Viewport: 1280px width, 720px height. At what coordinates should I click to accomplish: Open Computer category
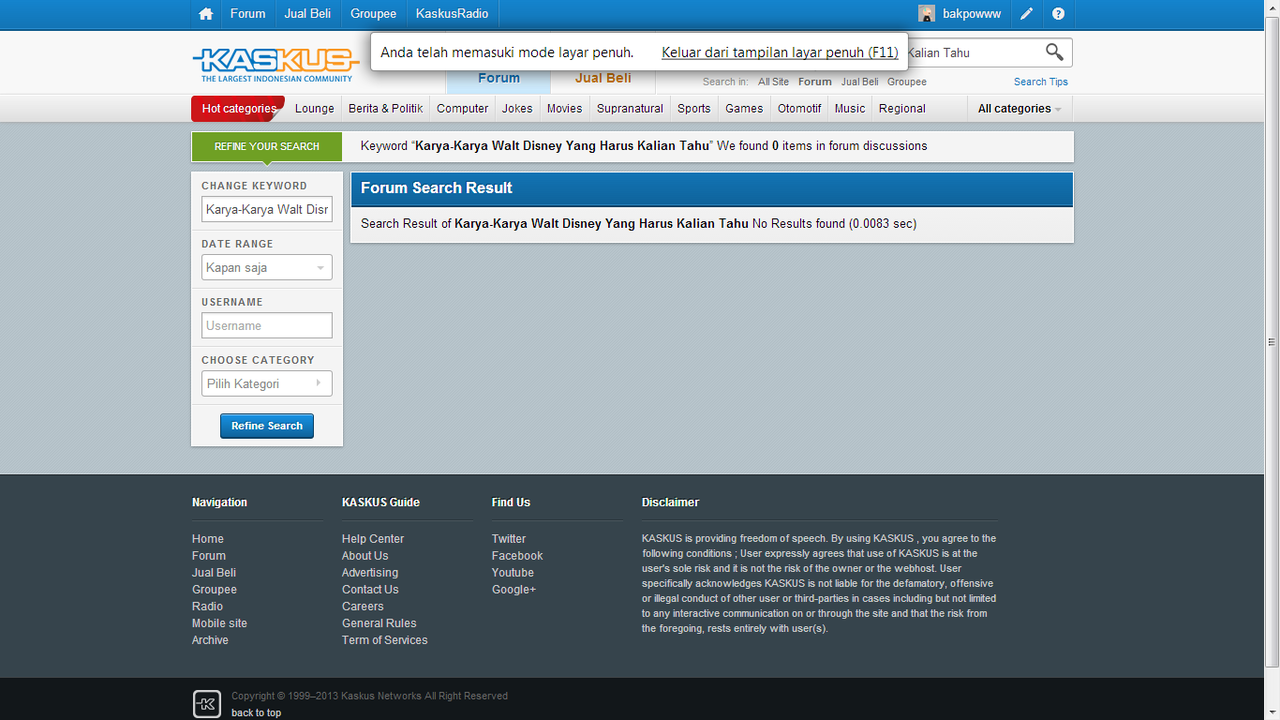pyautogui.click(x=463, y=109)
